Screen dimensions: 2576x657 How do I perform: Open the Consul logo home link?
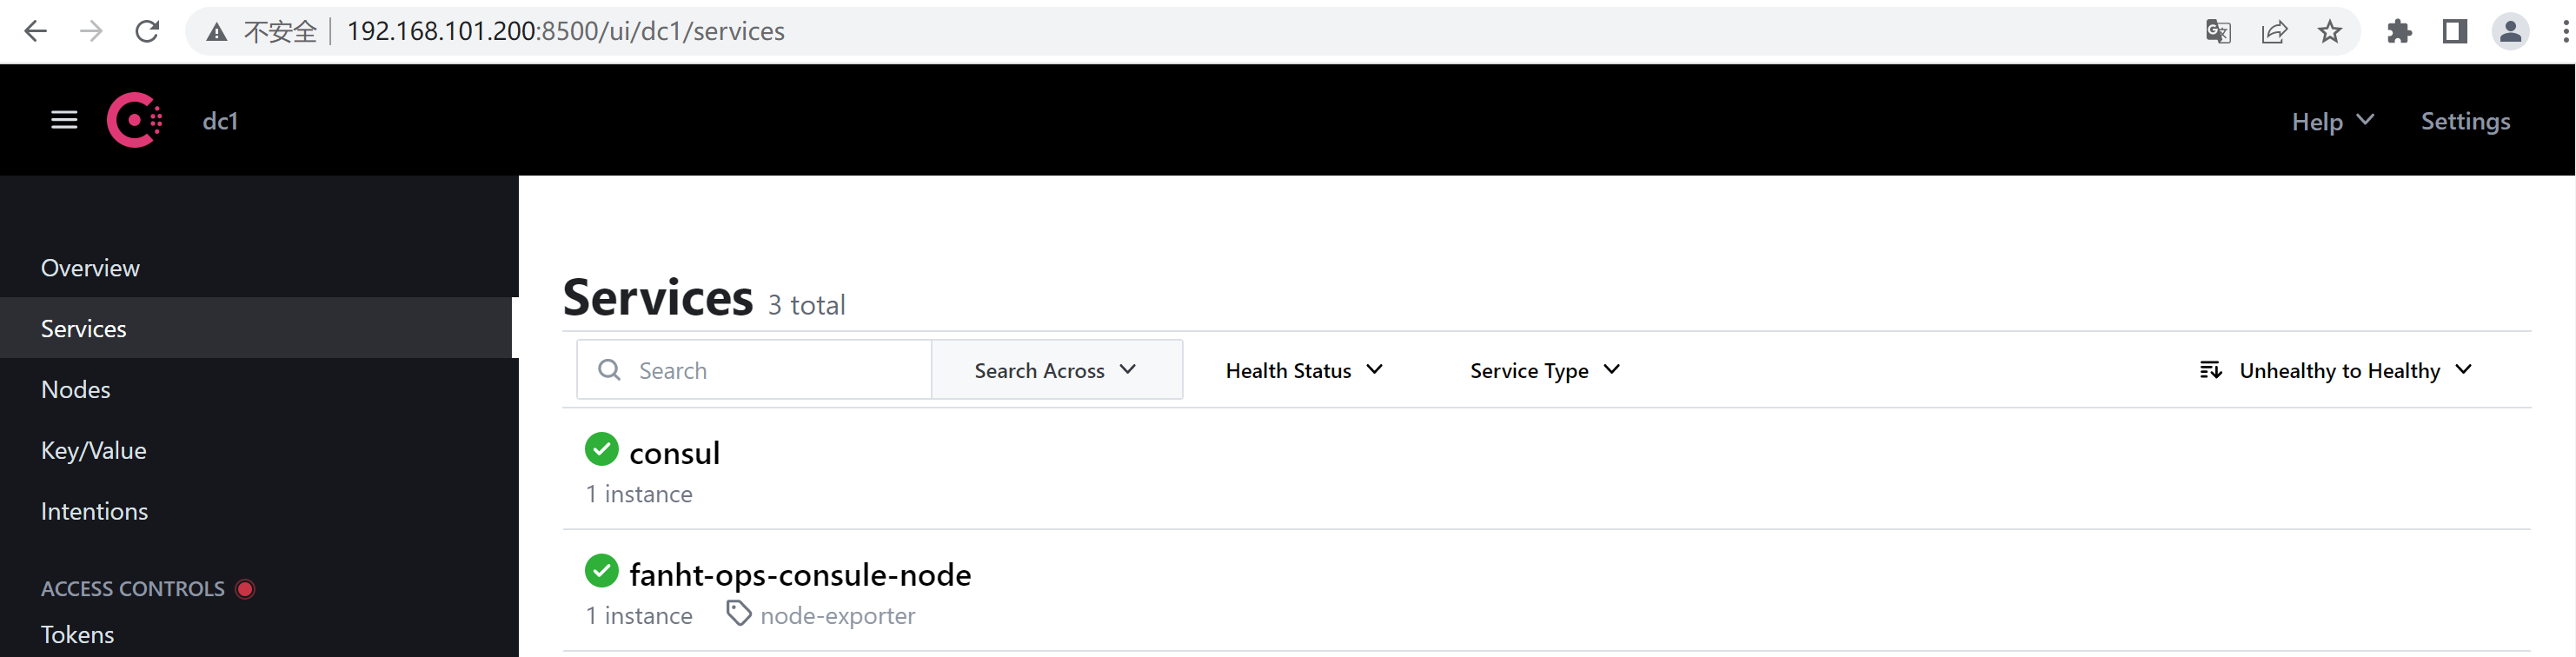click(135, 120)
